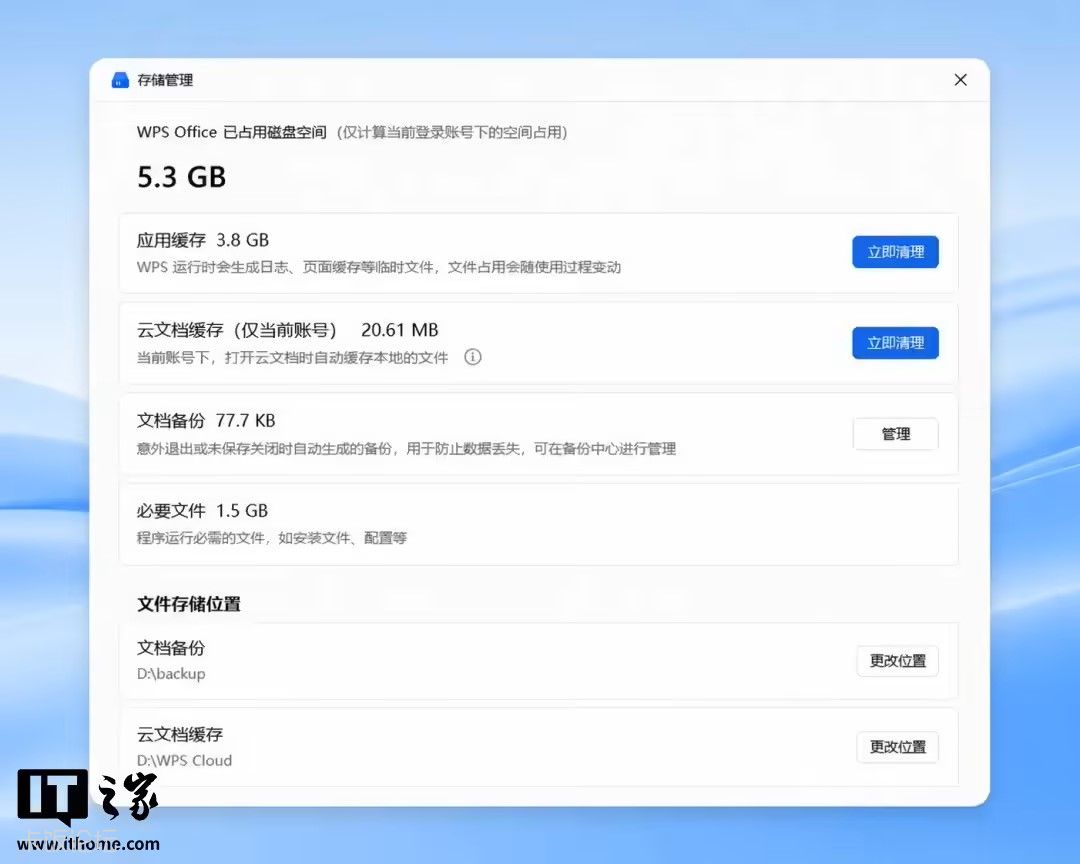Clear the 云文档缓存 with 立即清理
1080x864 pixels.
point(895,342)
